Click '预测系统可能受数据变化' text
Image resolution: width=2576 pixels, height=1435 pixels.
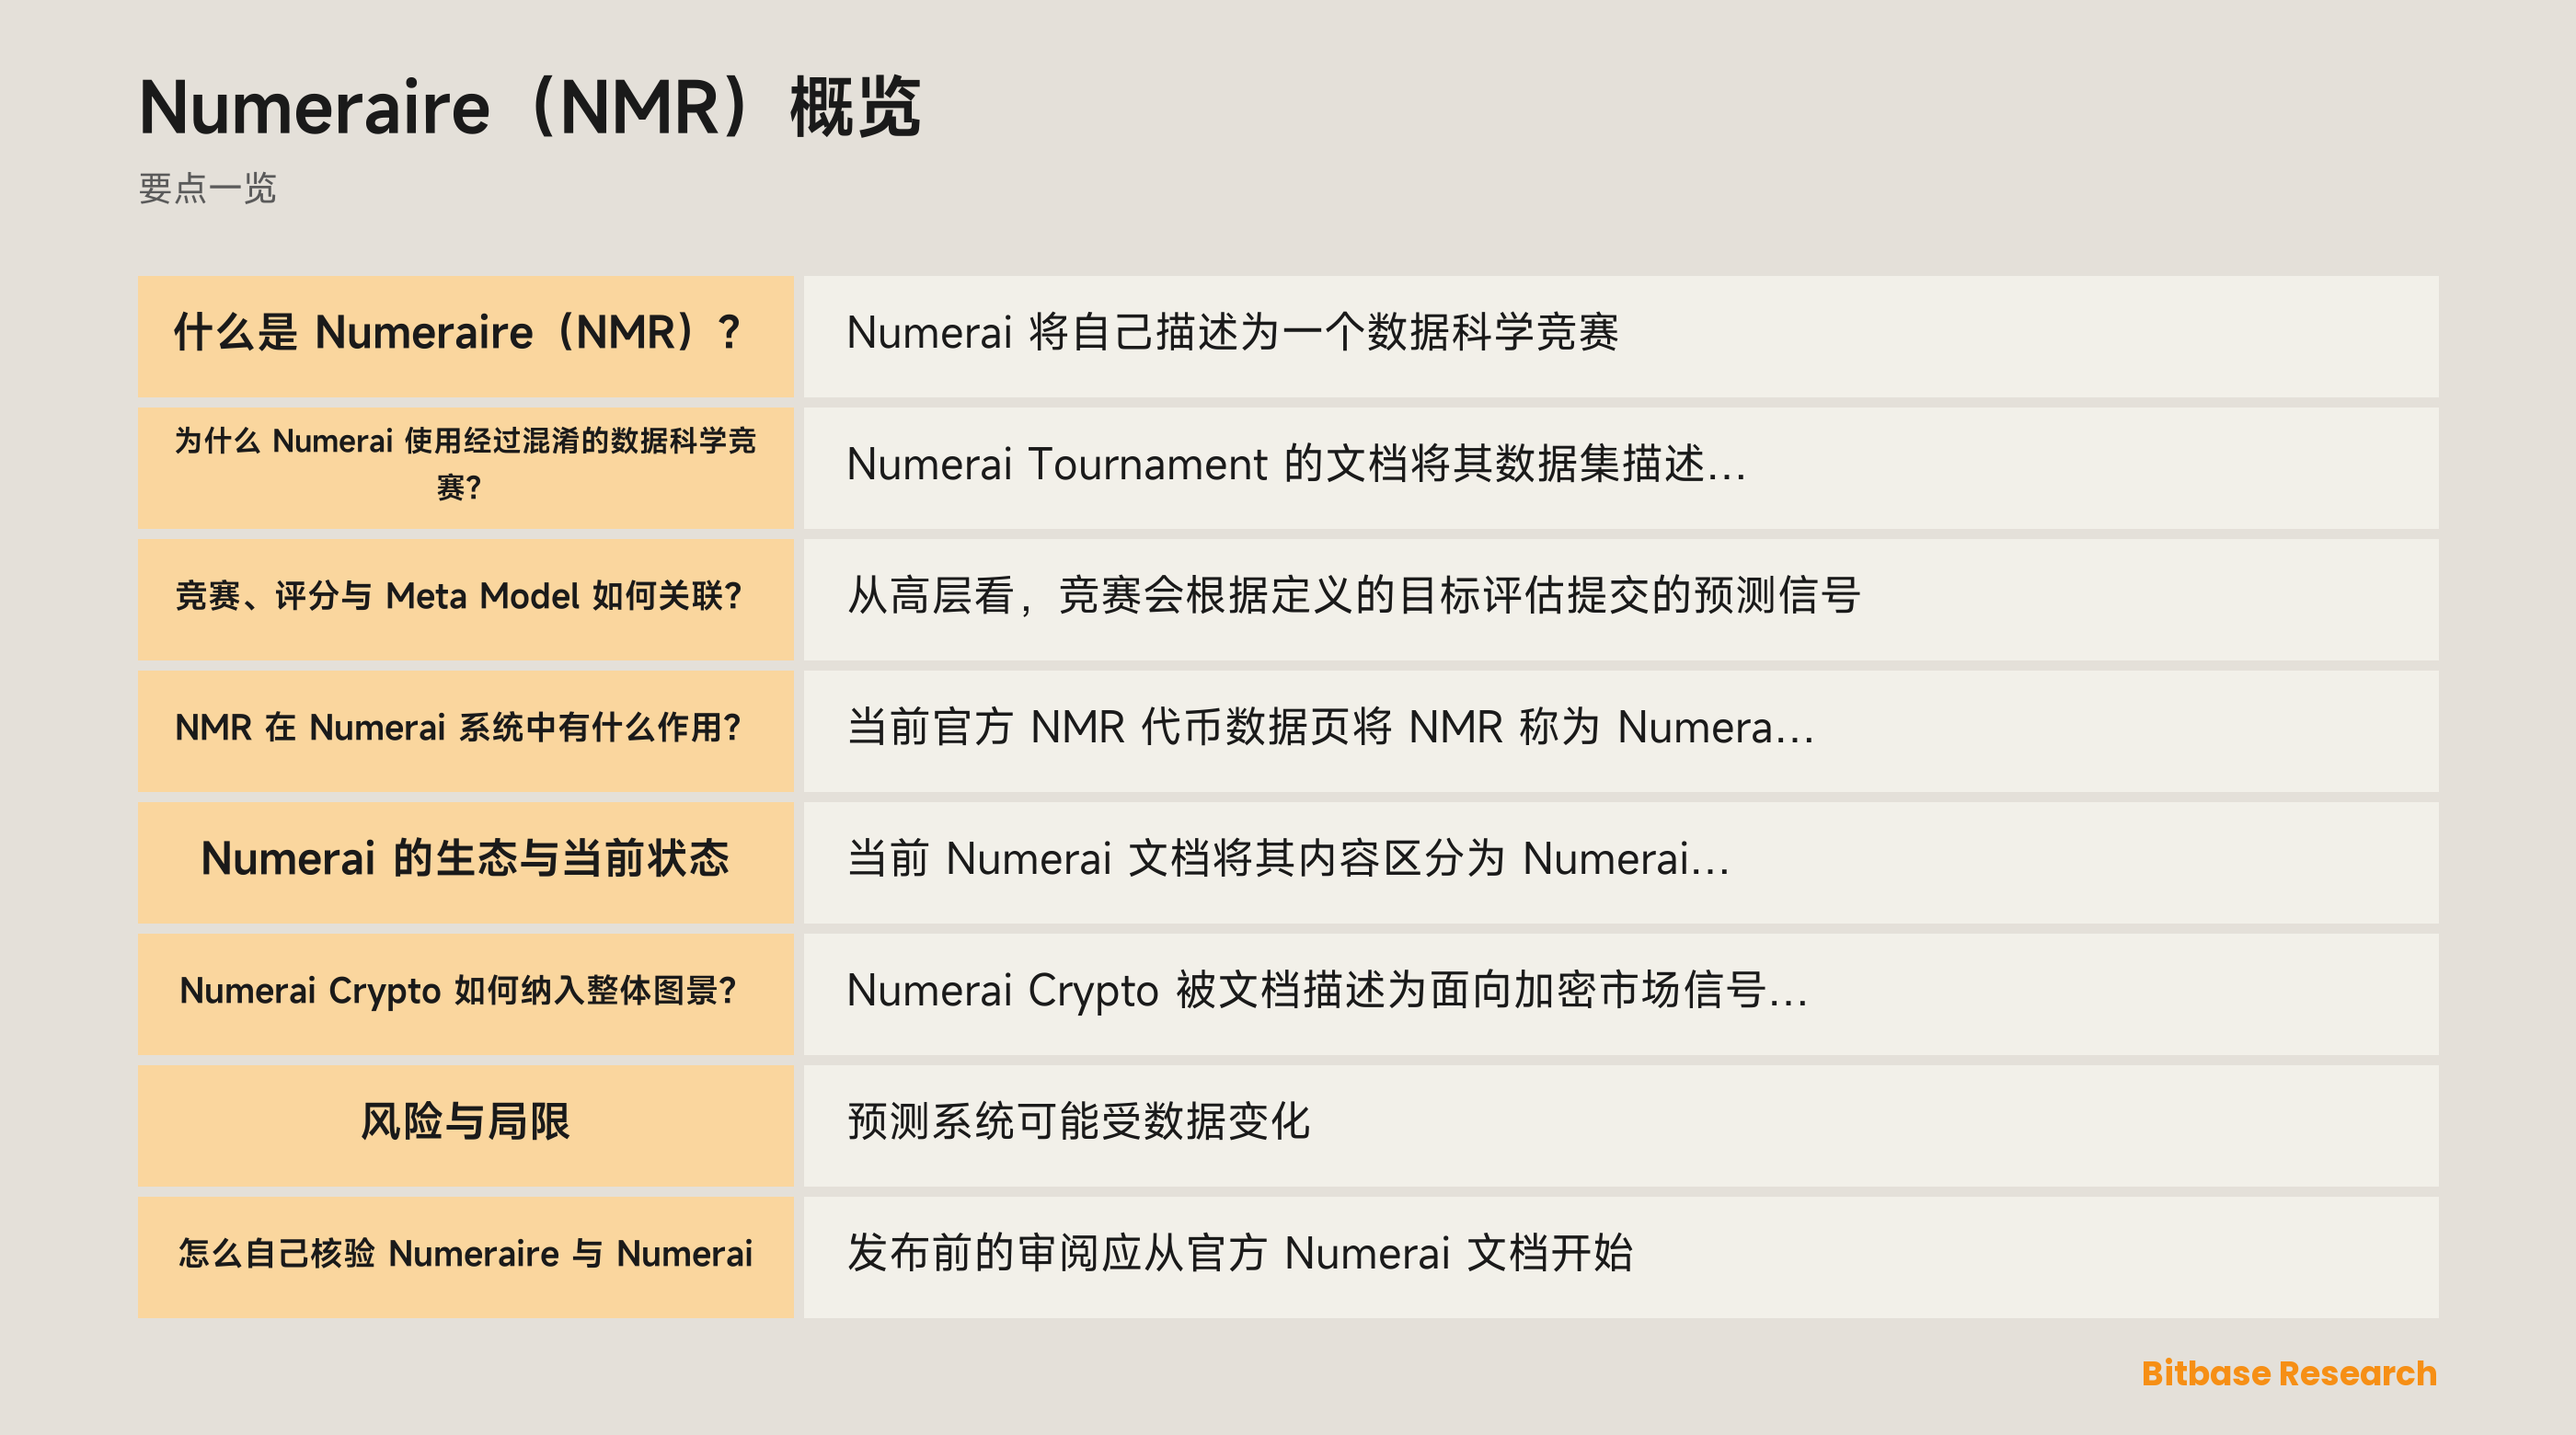pos(1078,1121)
